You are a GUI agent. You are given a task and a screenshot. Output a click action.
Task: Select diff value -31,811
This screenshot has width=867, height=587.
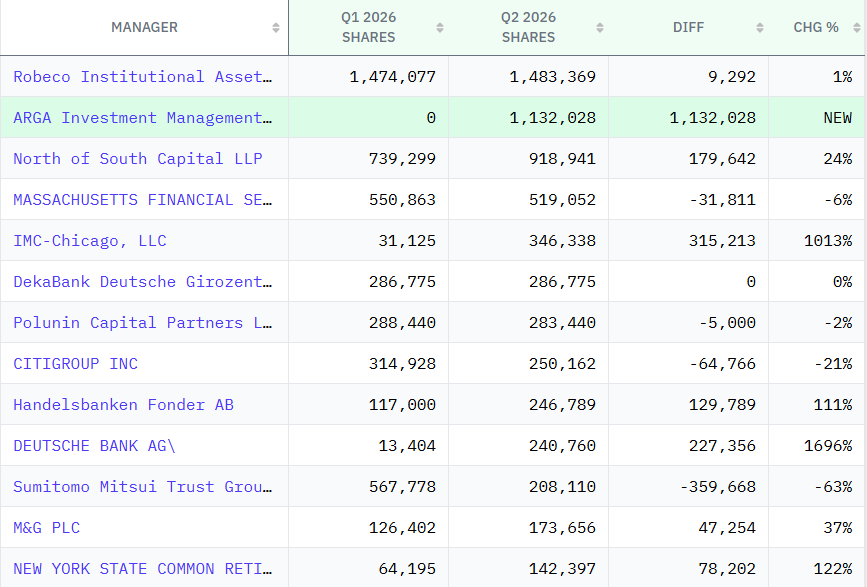(x=722, y=200)
